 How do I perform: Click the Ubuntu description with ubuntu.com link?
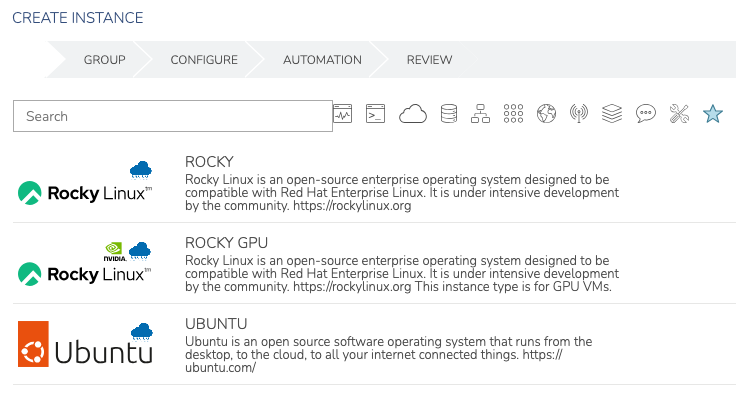(x=389, y=355)
